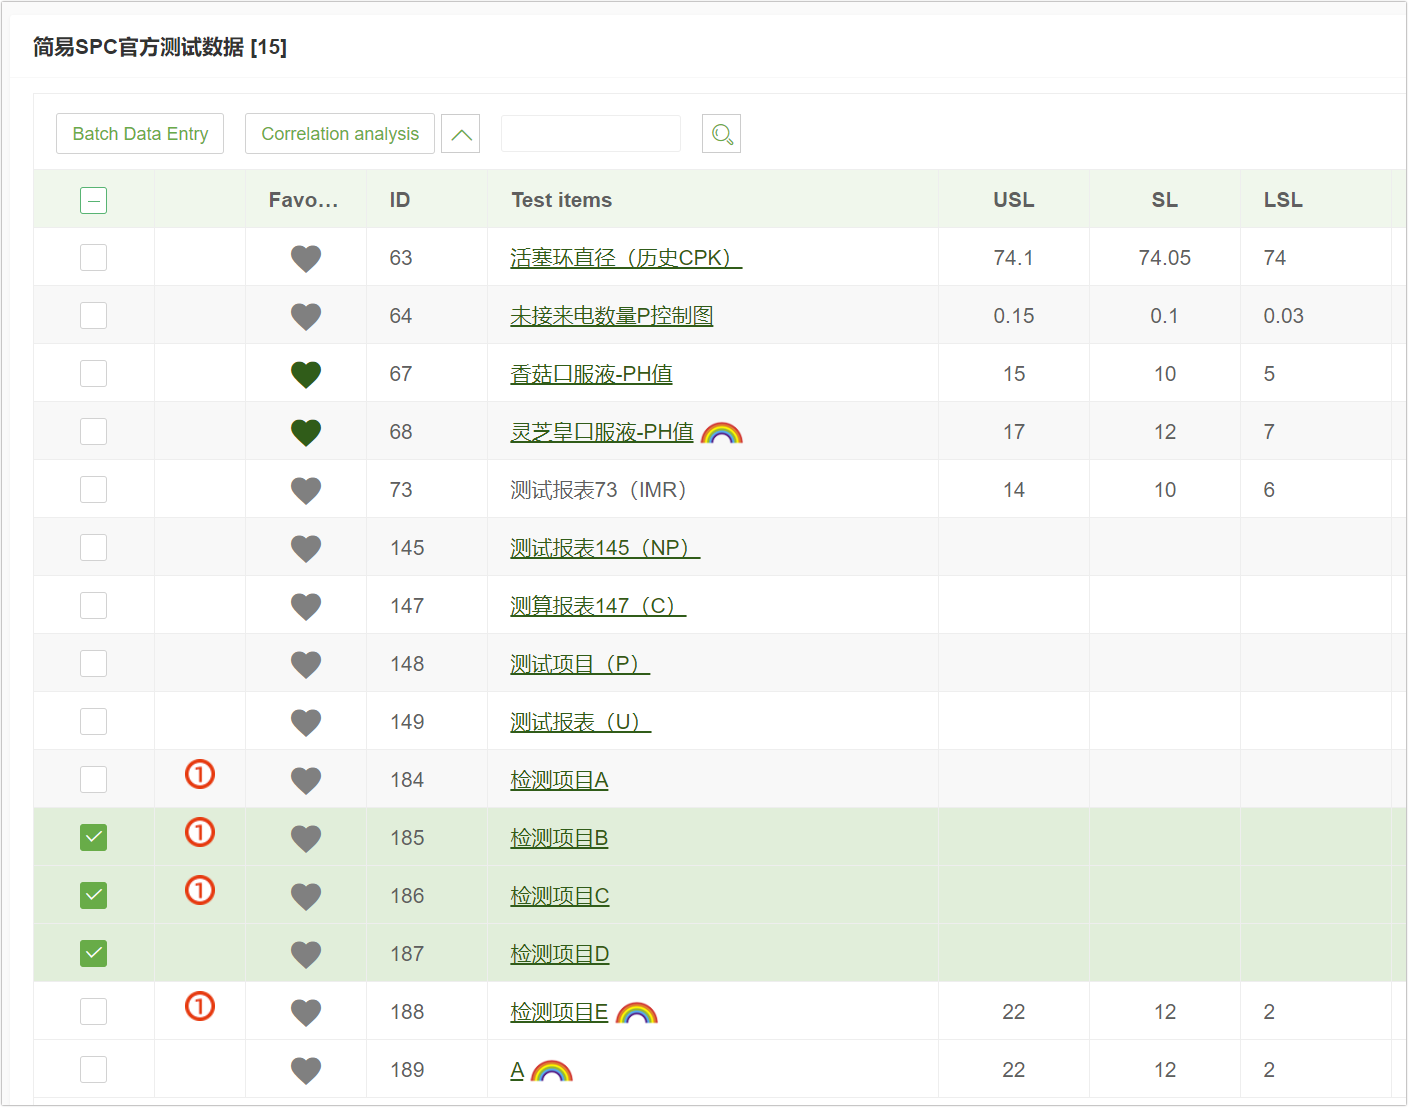1409x1108 pixels.
Task: Click the Batch Data Entry button
Action: (140, 134)
